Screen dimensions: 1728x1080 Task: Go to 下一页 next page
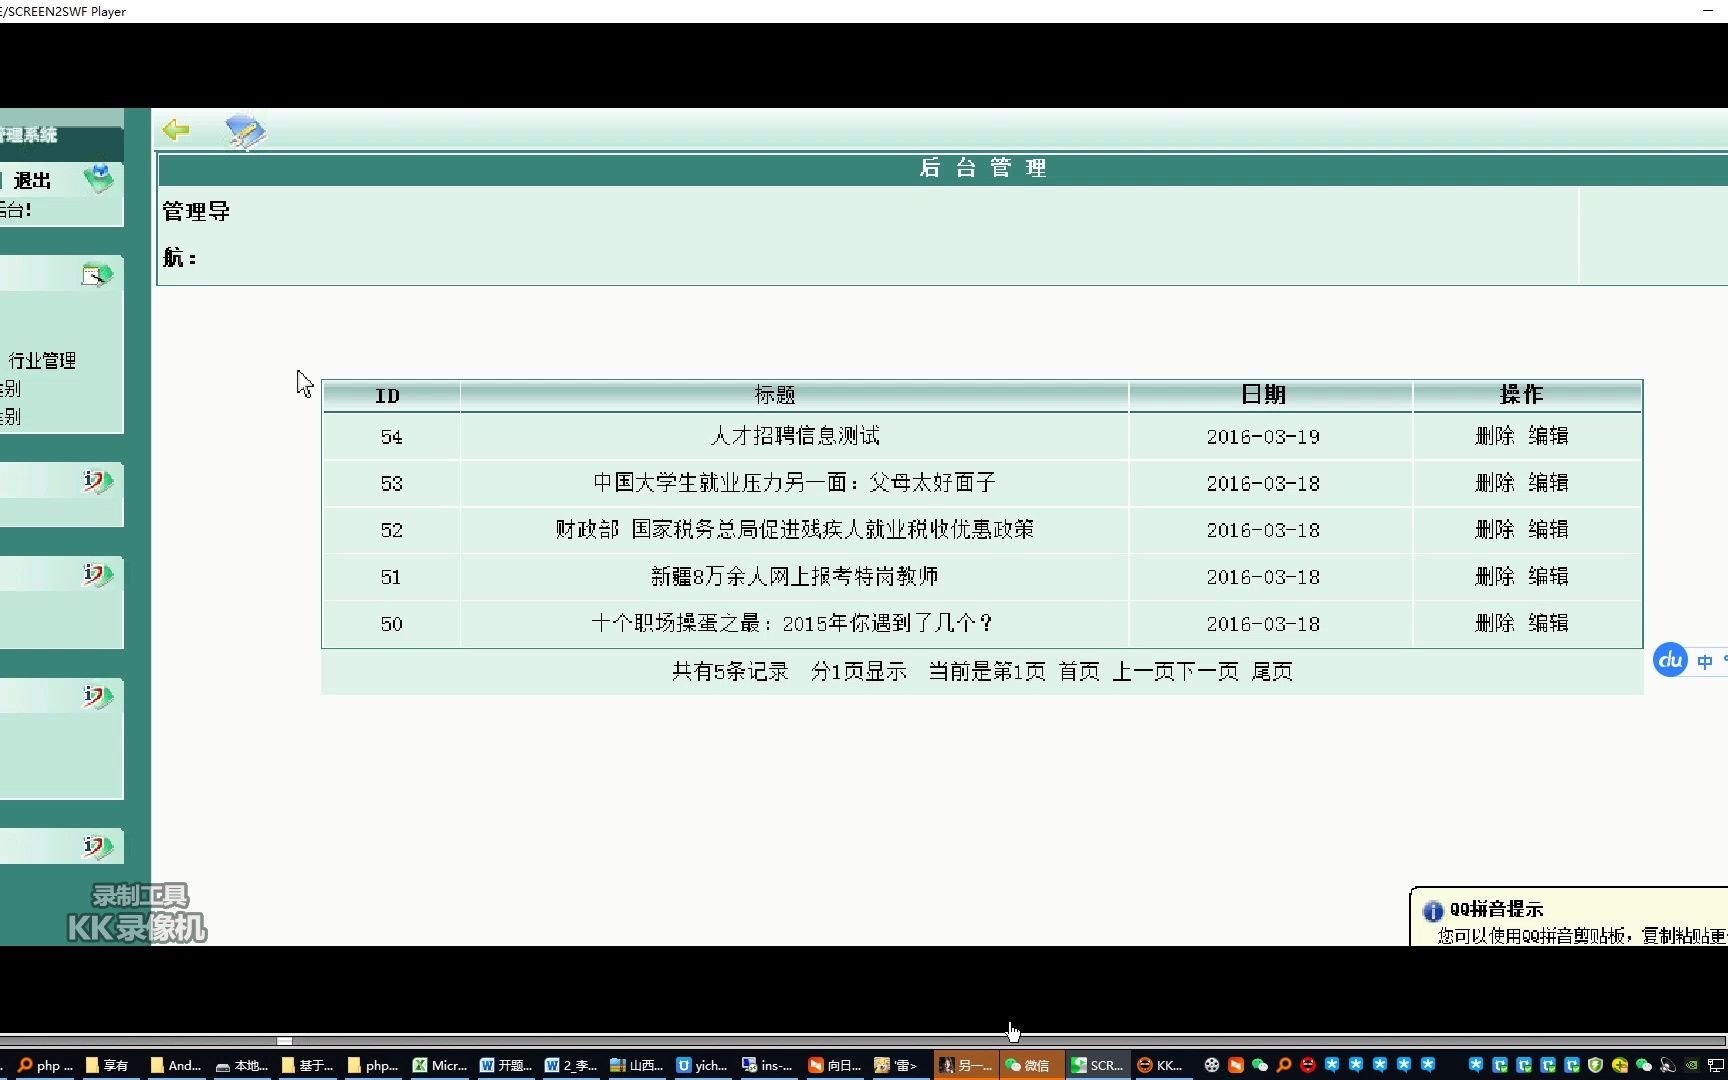pyautogui.click(x=1208, y=671)
